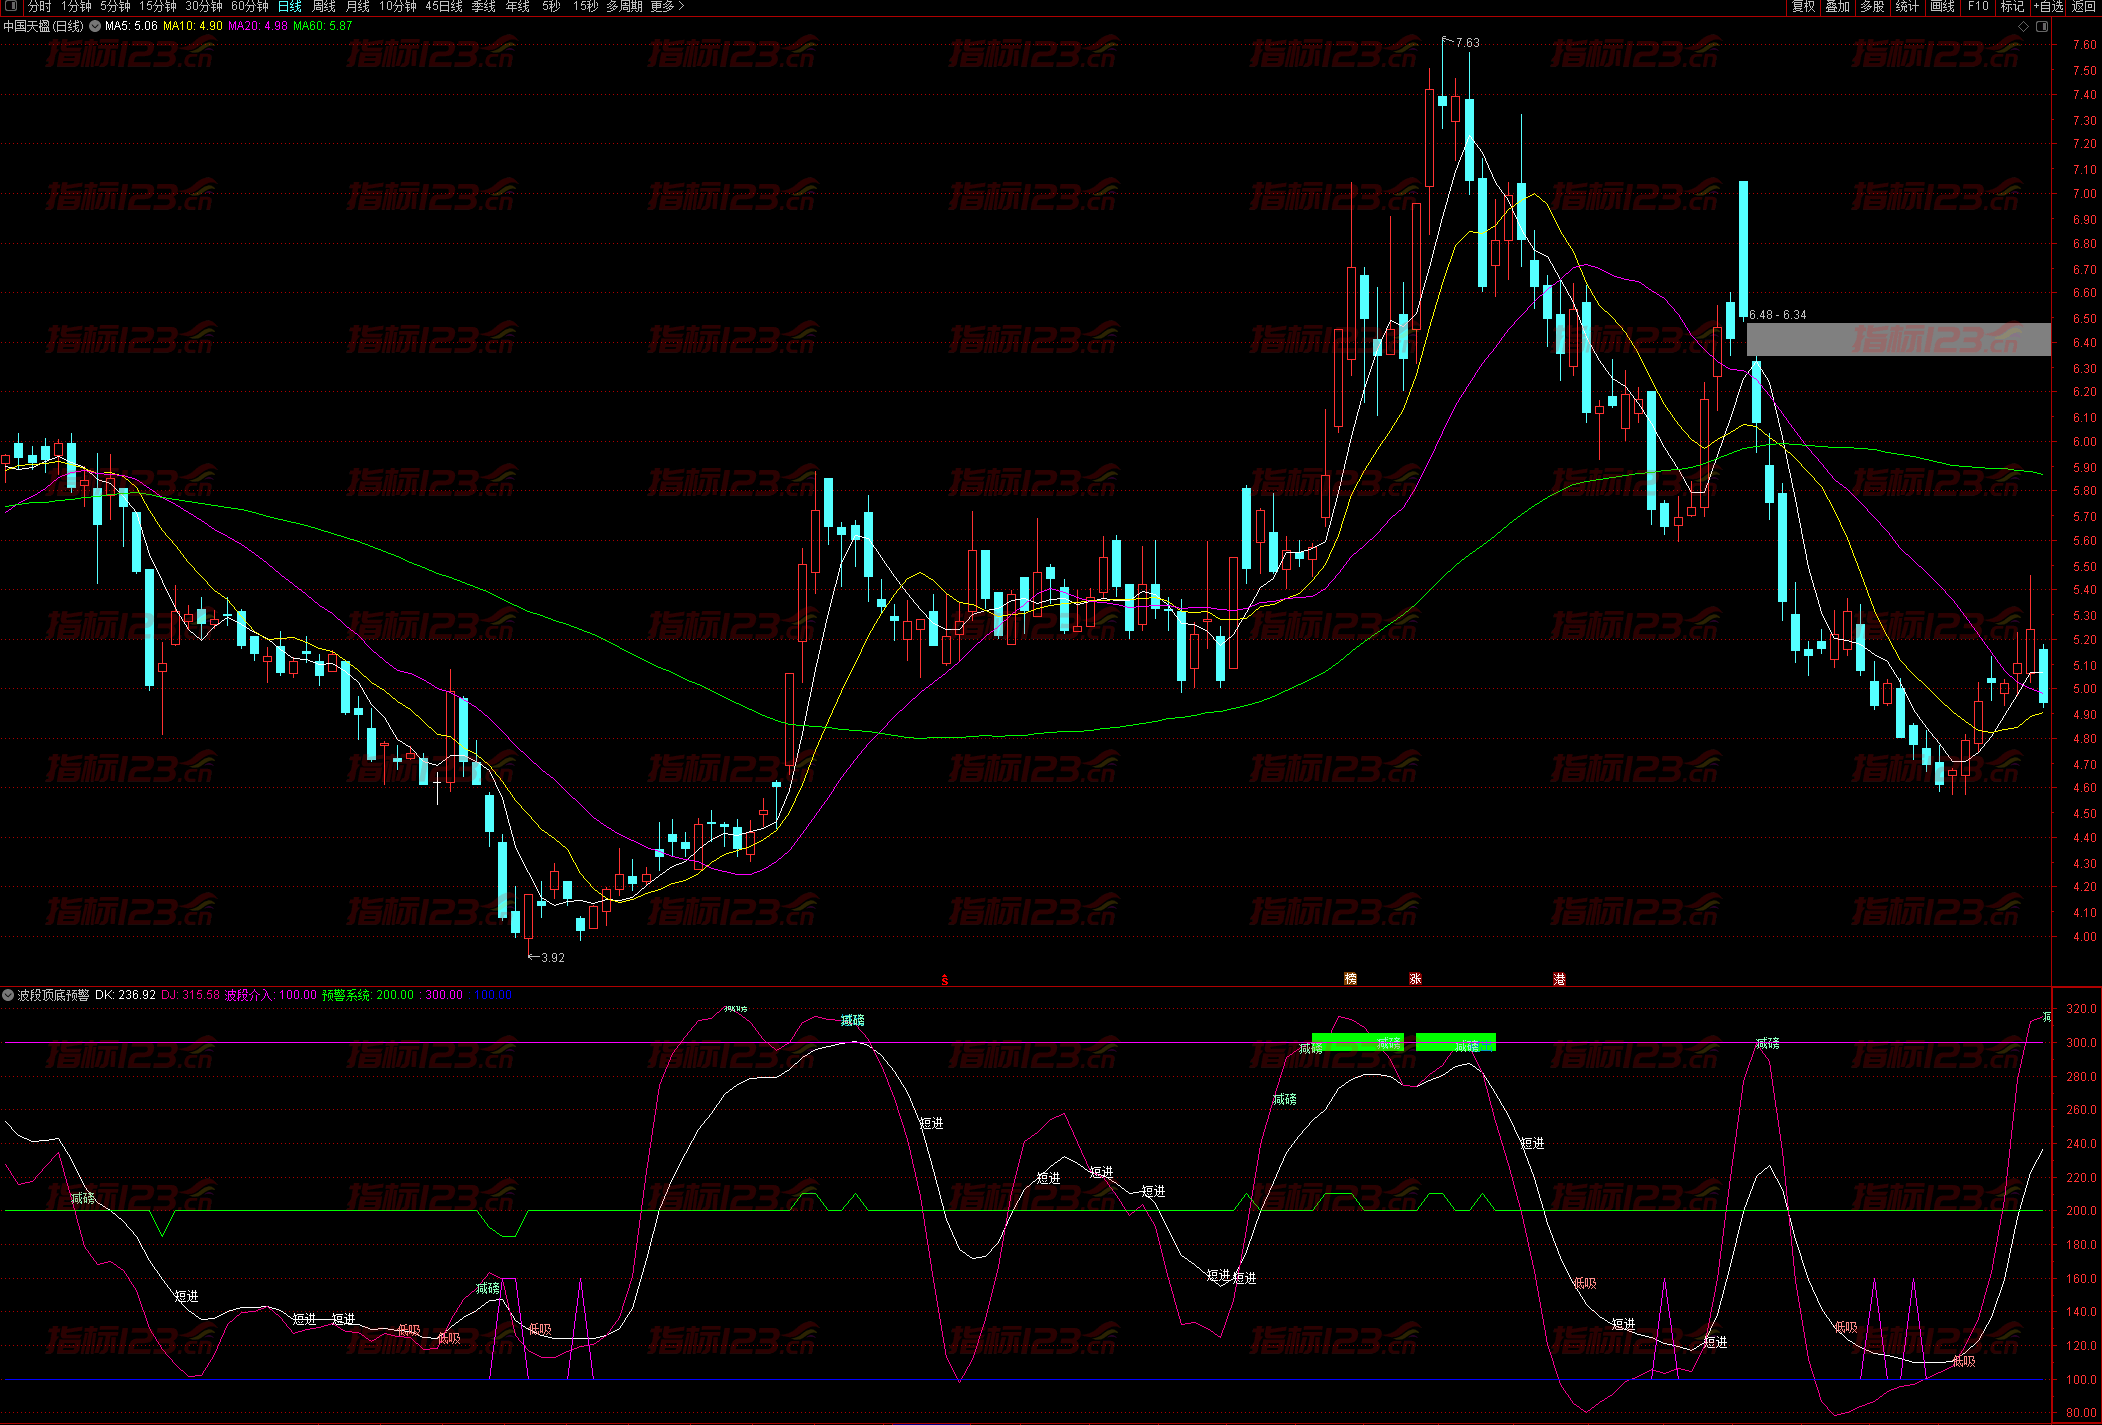Viewport: 2102px width, 1425px height.
Task: Open the F10 company info
Action: click(1978, 7)
